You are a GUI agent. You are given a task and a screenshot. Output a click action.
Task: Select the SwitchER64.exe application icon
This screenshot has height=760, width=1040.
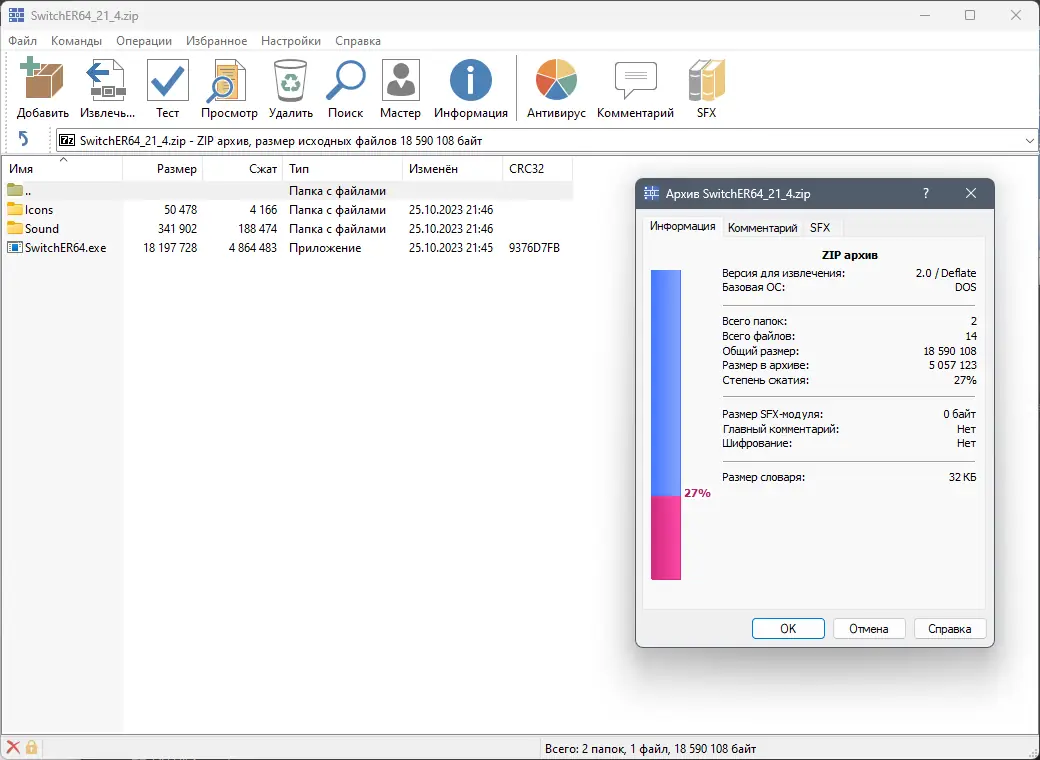coord(15,247)
